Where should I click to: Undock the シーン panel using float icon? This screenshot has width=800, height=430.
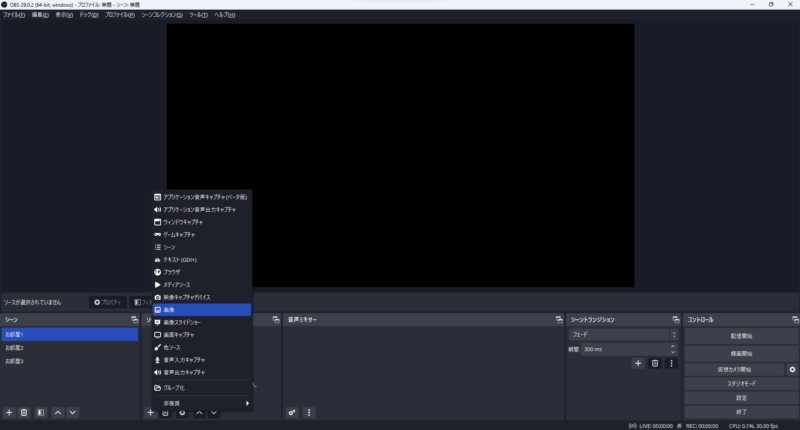[134, 320]
